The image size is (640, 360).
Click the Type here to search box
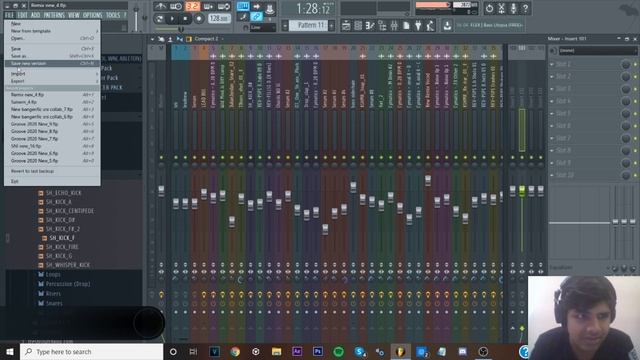[91, 351]
